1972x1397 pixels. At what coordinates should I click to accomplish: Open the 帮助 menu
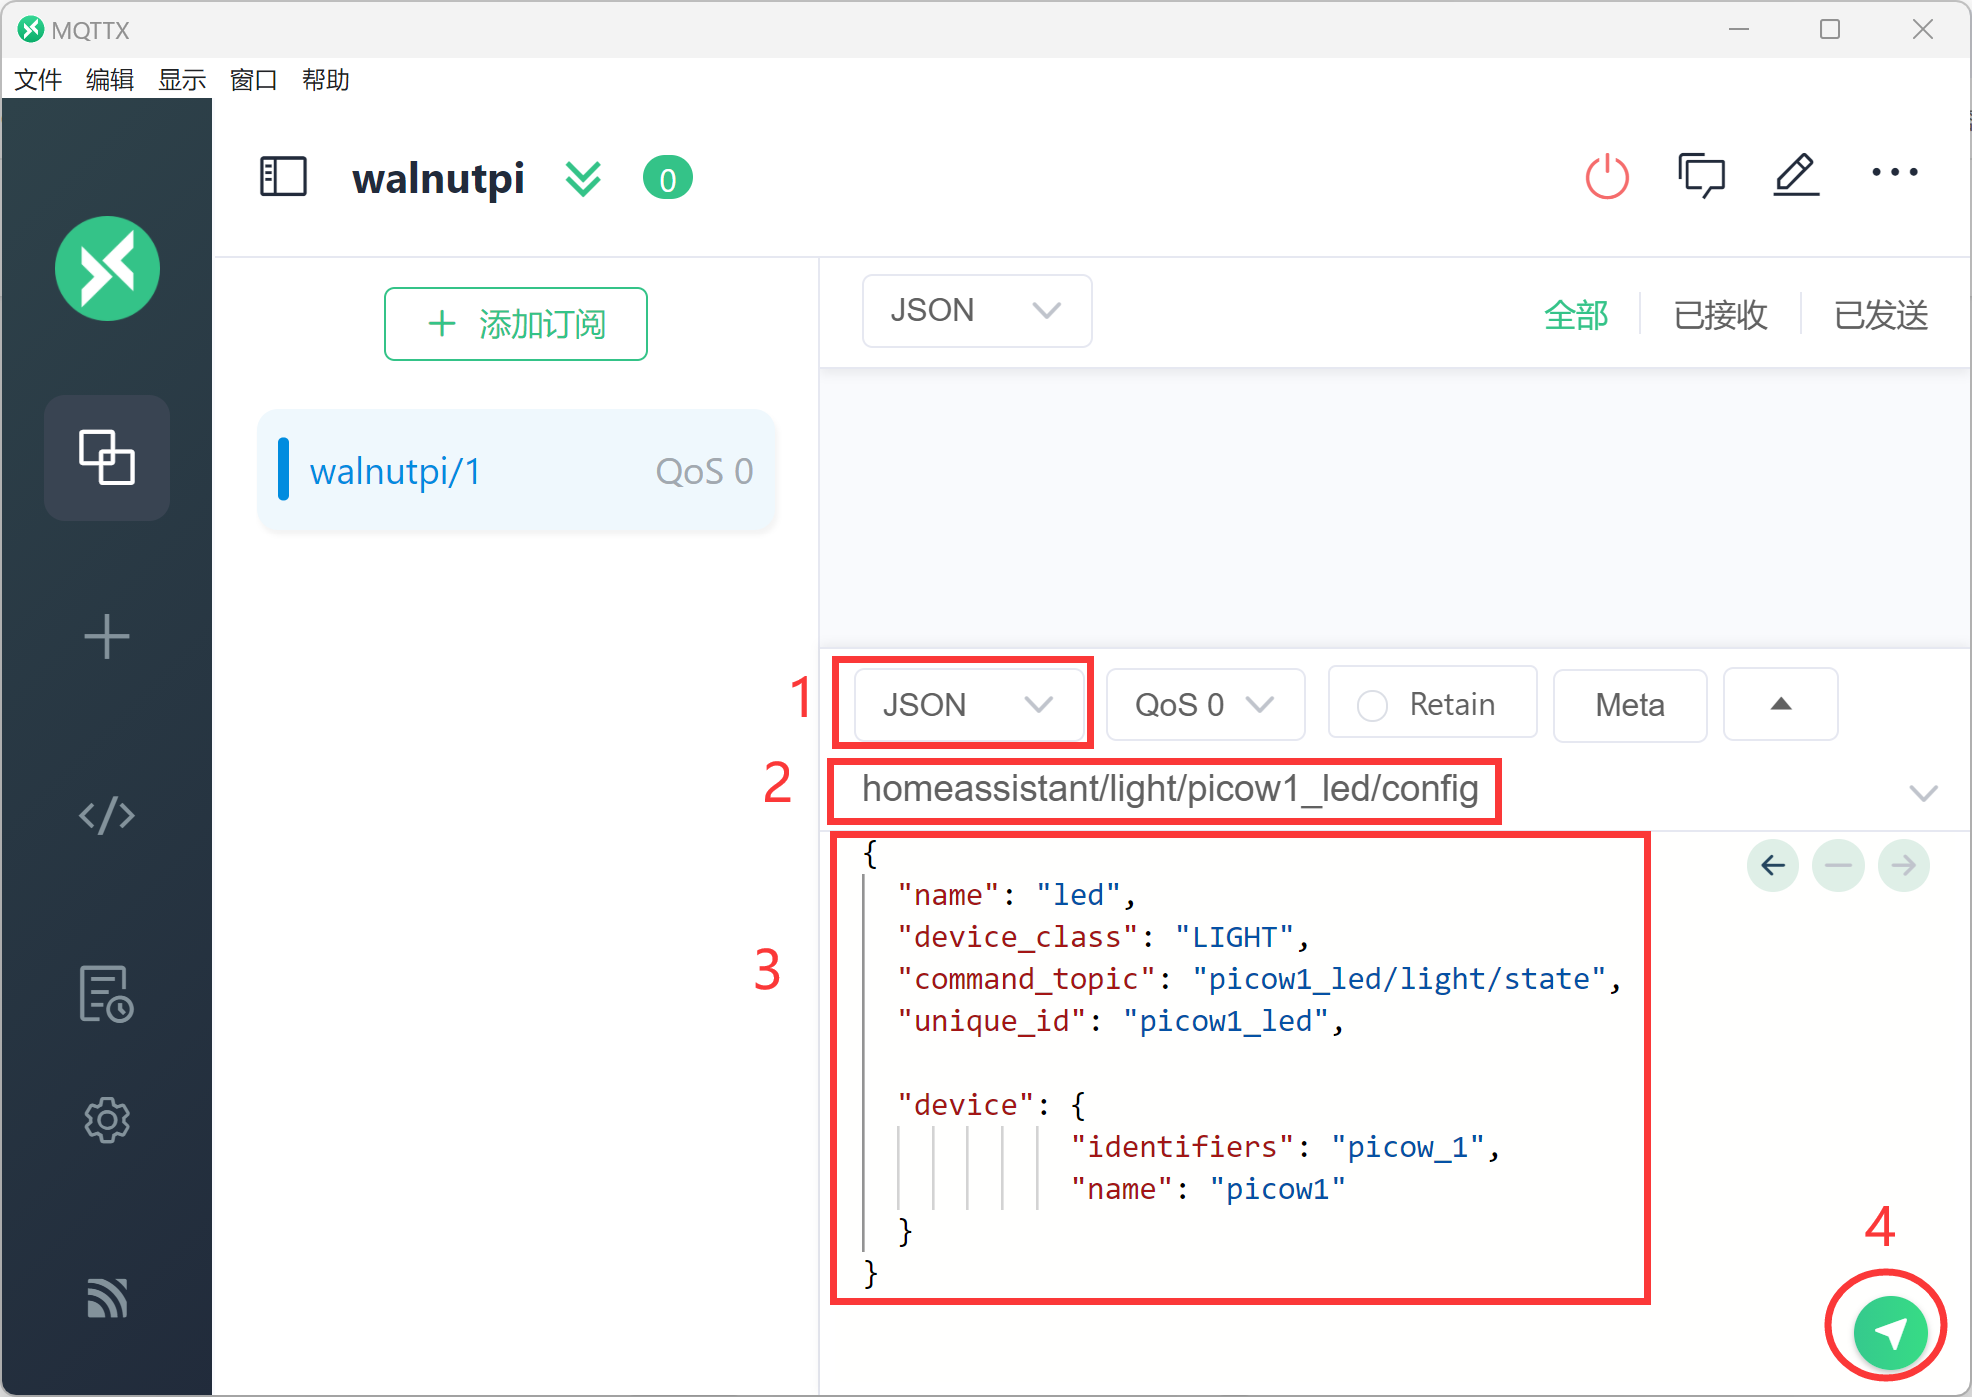click(326, 80)
